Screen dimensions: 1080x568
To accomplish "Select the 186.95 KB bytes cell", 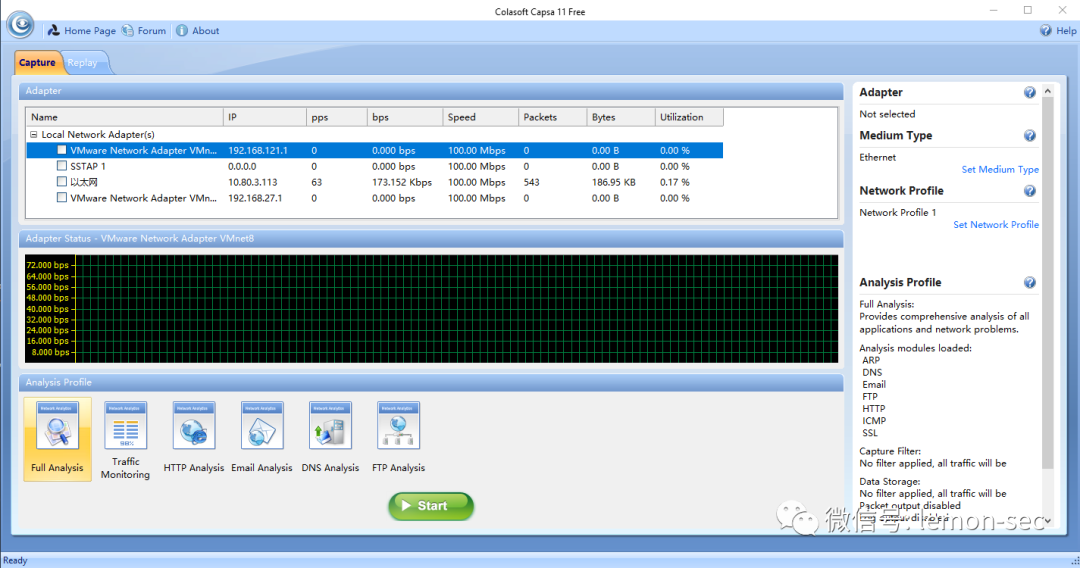I will [614, 182].
